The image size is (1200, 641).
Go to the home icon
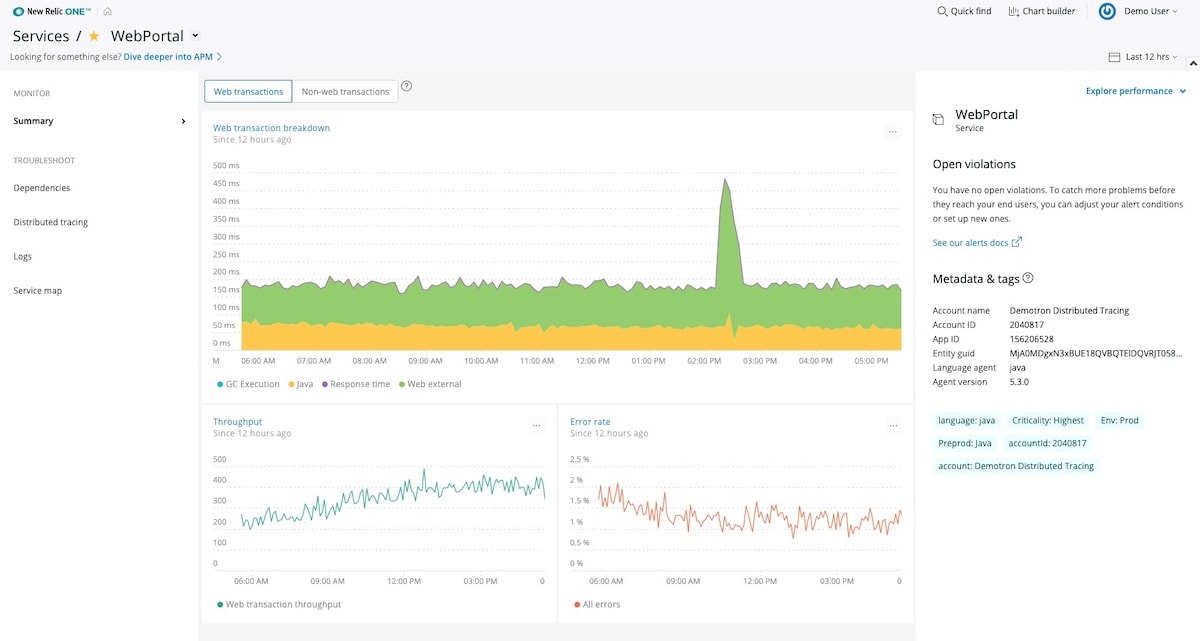107,11
